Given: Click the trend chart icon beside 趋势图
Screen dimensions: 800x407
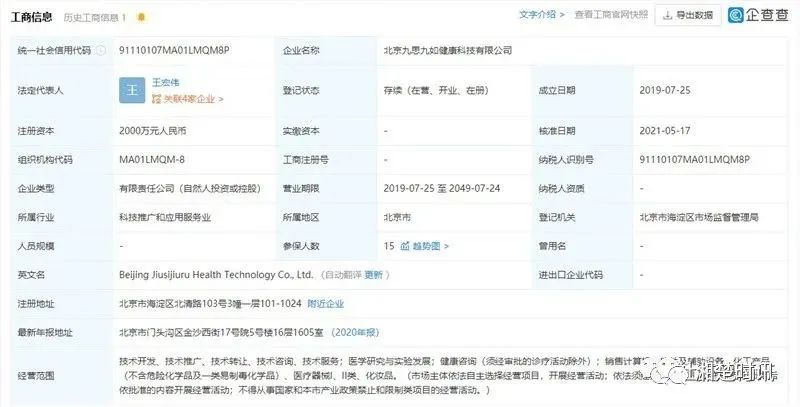Looking at the screenshot, I should pos(405,246).
